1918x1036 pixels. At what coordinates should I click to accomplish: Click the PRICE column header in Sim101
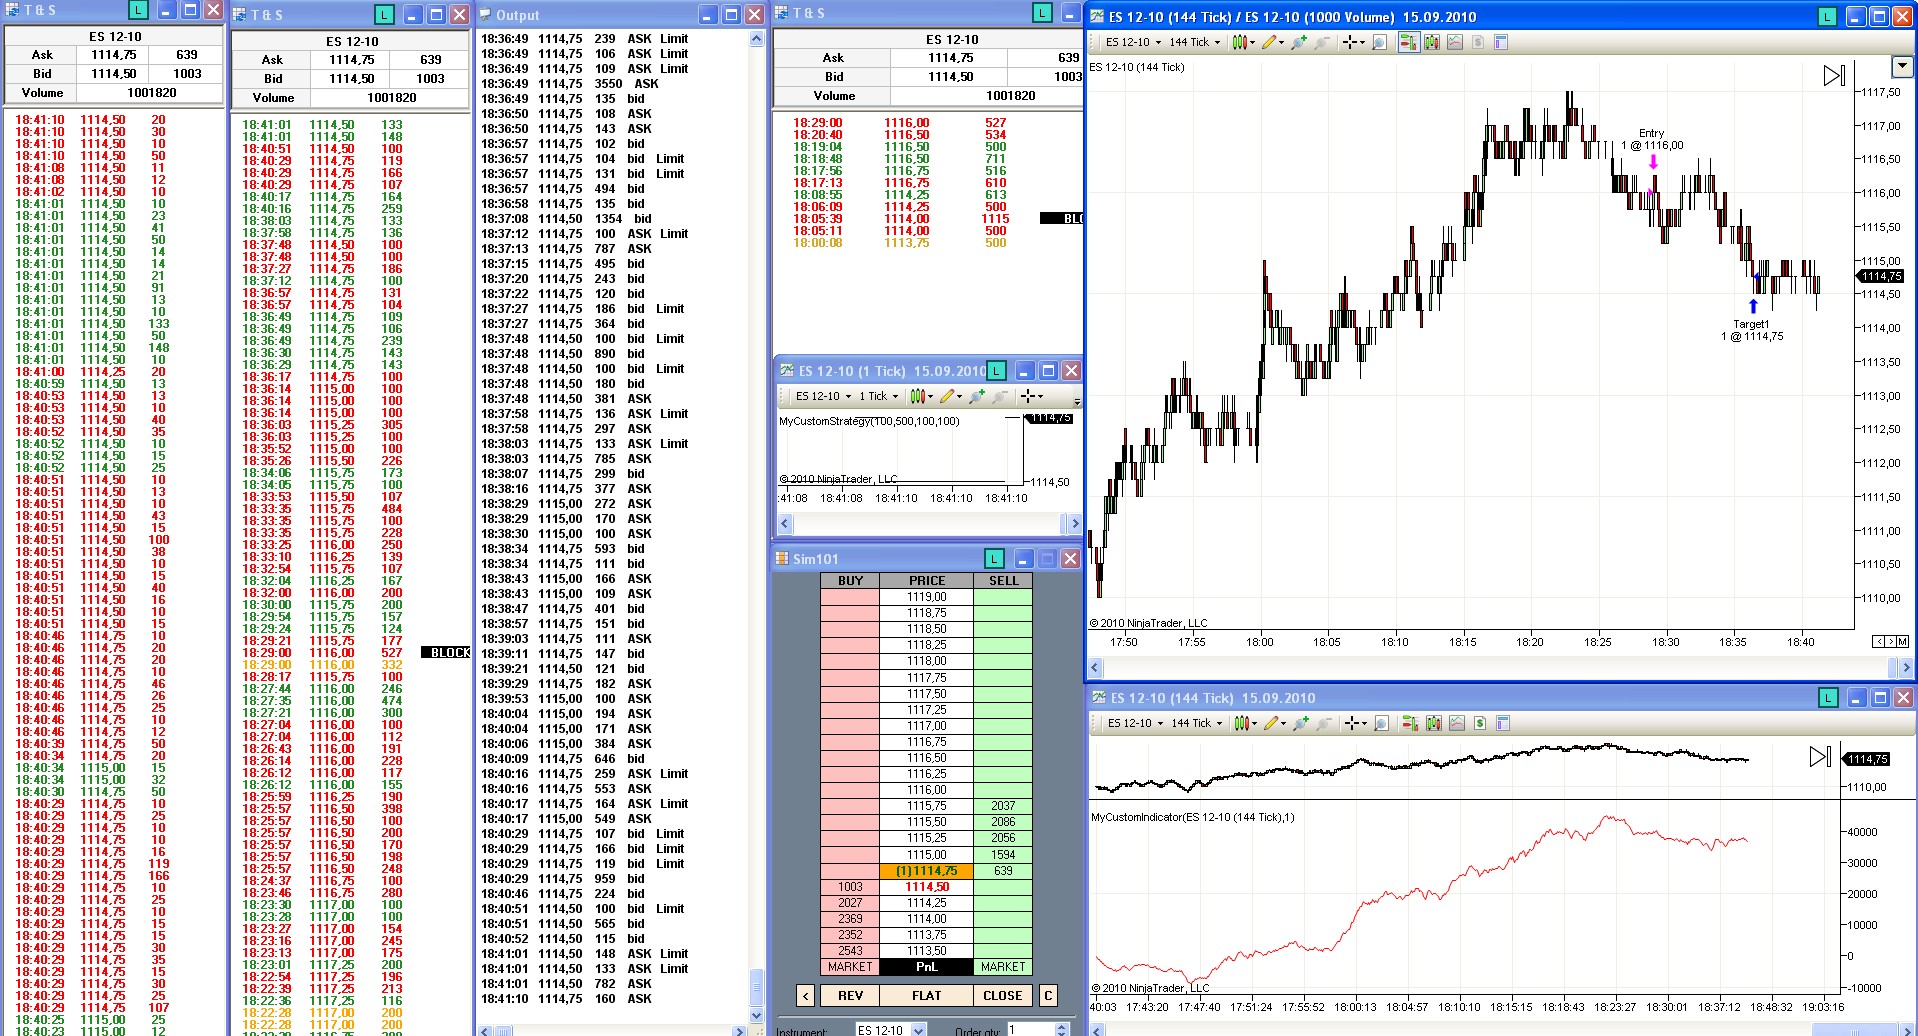pyautogui.click(x=926, y=580)
